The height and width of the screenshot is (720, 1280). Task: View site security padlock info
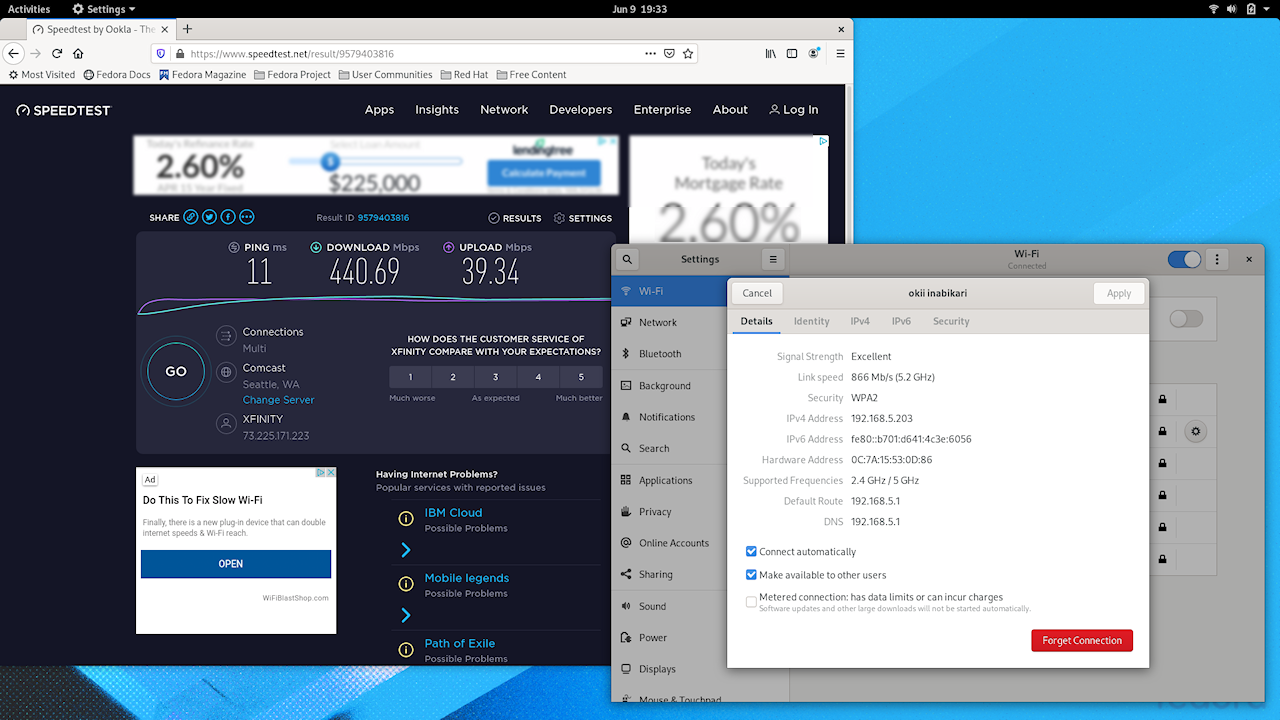click(180, 54)
